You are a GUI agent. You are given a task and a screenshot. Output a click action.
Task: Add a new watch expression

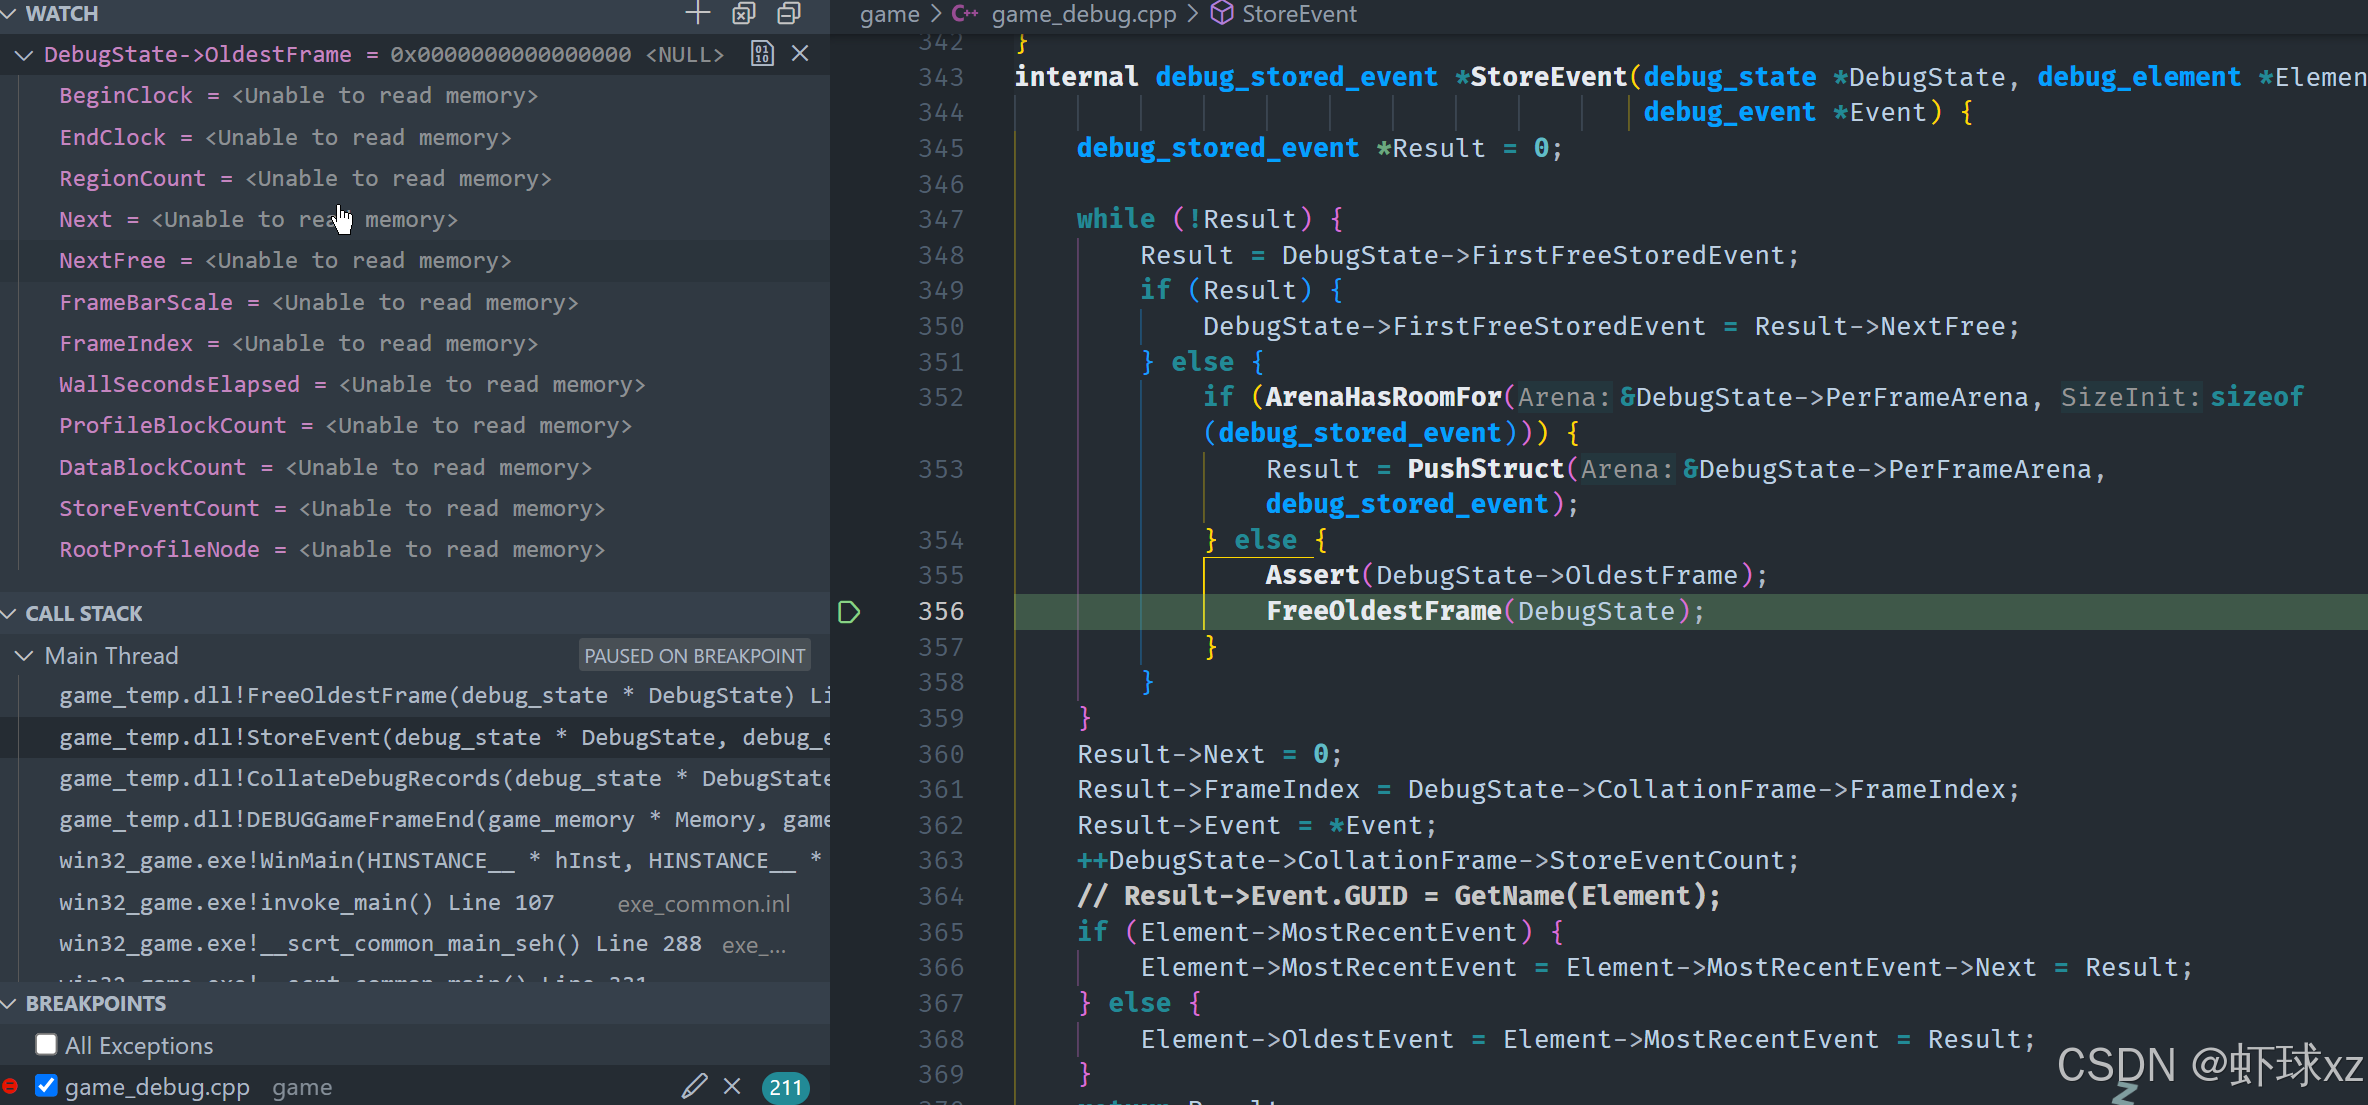697,13
